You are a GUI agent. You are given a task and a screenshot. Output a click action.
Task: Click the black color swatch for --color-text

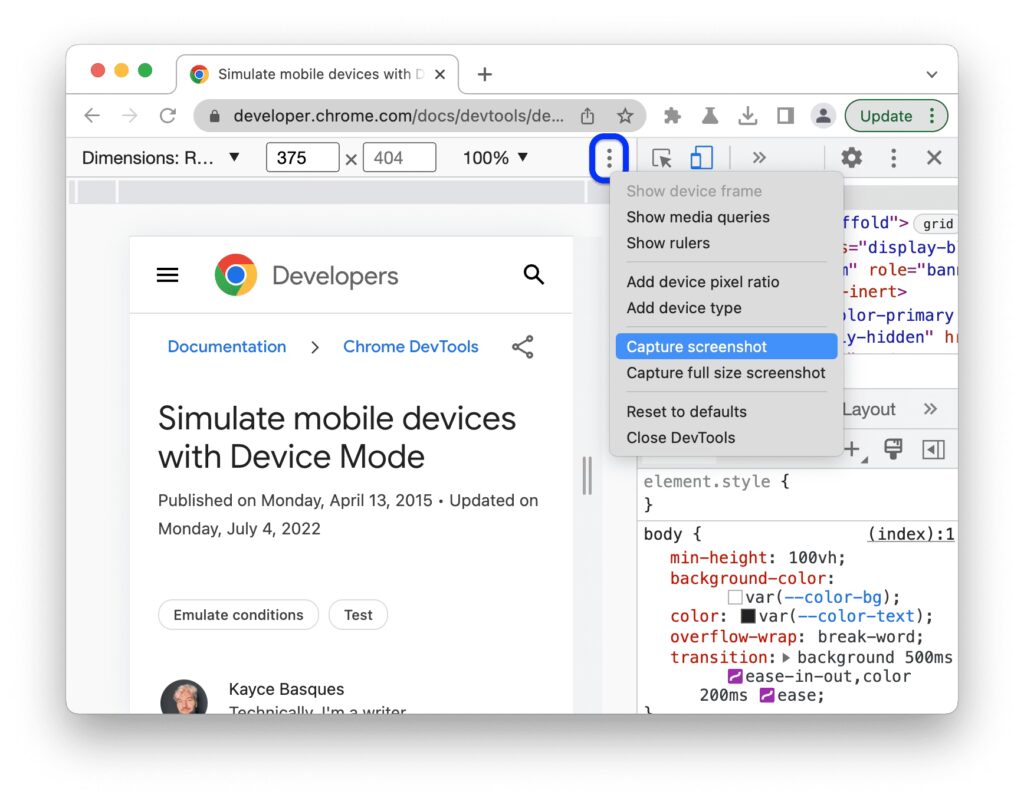tap(748, 616)
